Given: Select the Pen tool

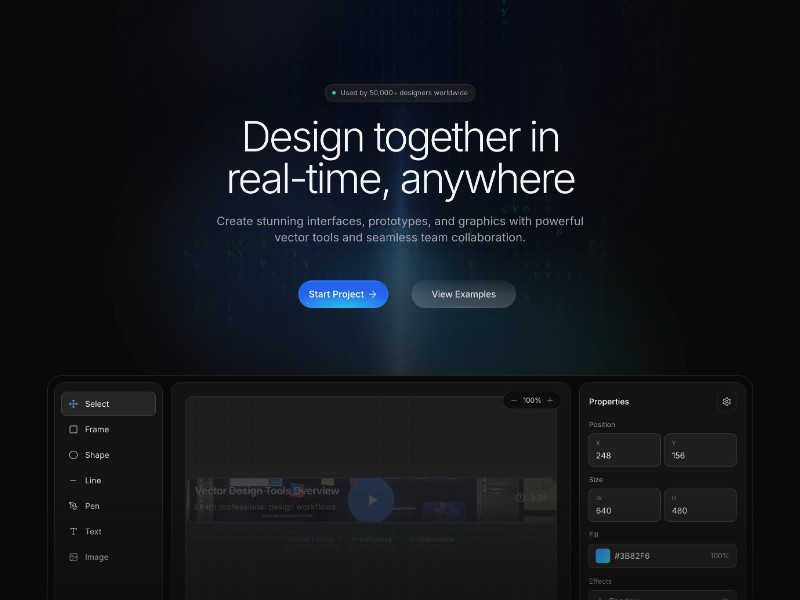Looking at the screenshot, I should pos(90,506).
